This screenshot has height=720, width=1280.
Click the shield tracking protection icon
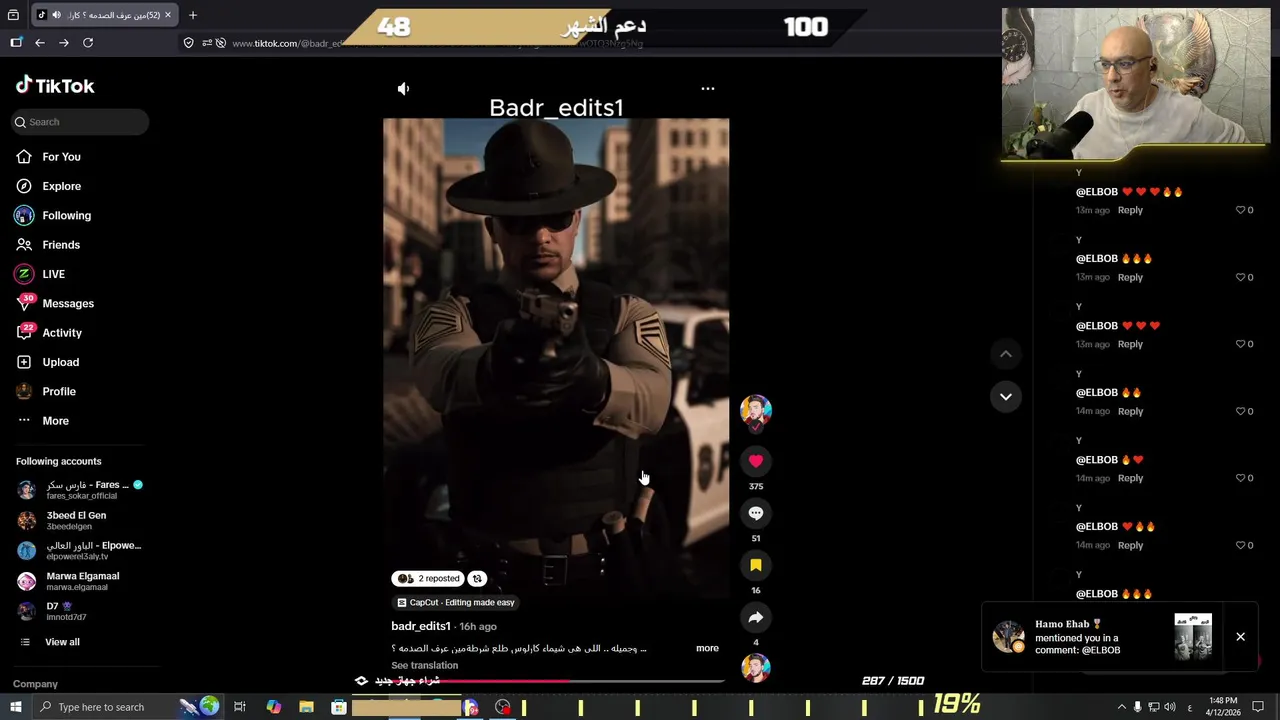(x=188, y=43)
